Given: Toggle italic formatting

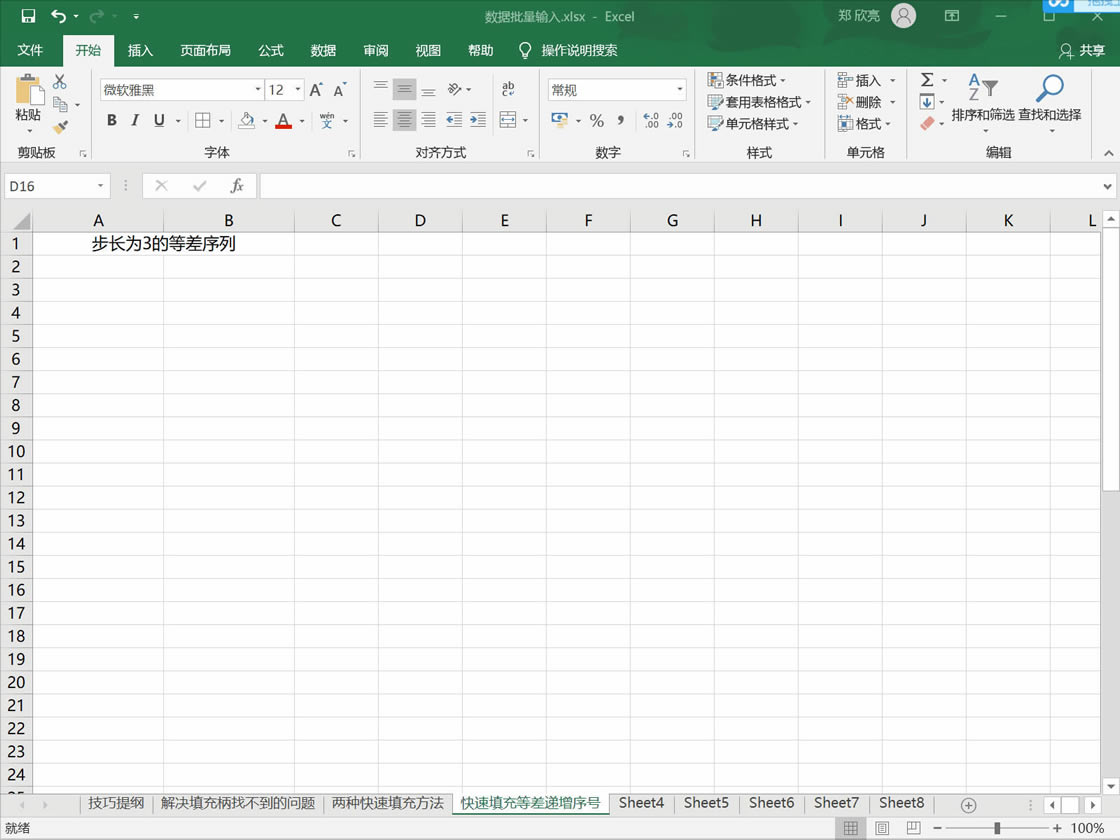Looking at the screenshot, I should tap(134, 120).
